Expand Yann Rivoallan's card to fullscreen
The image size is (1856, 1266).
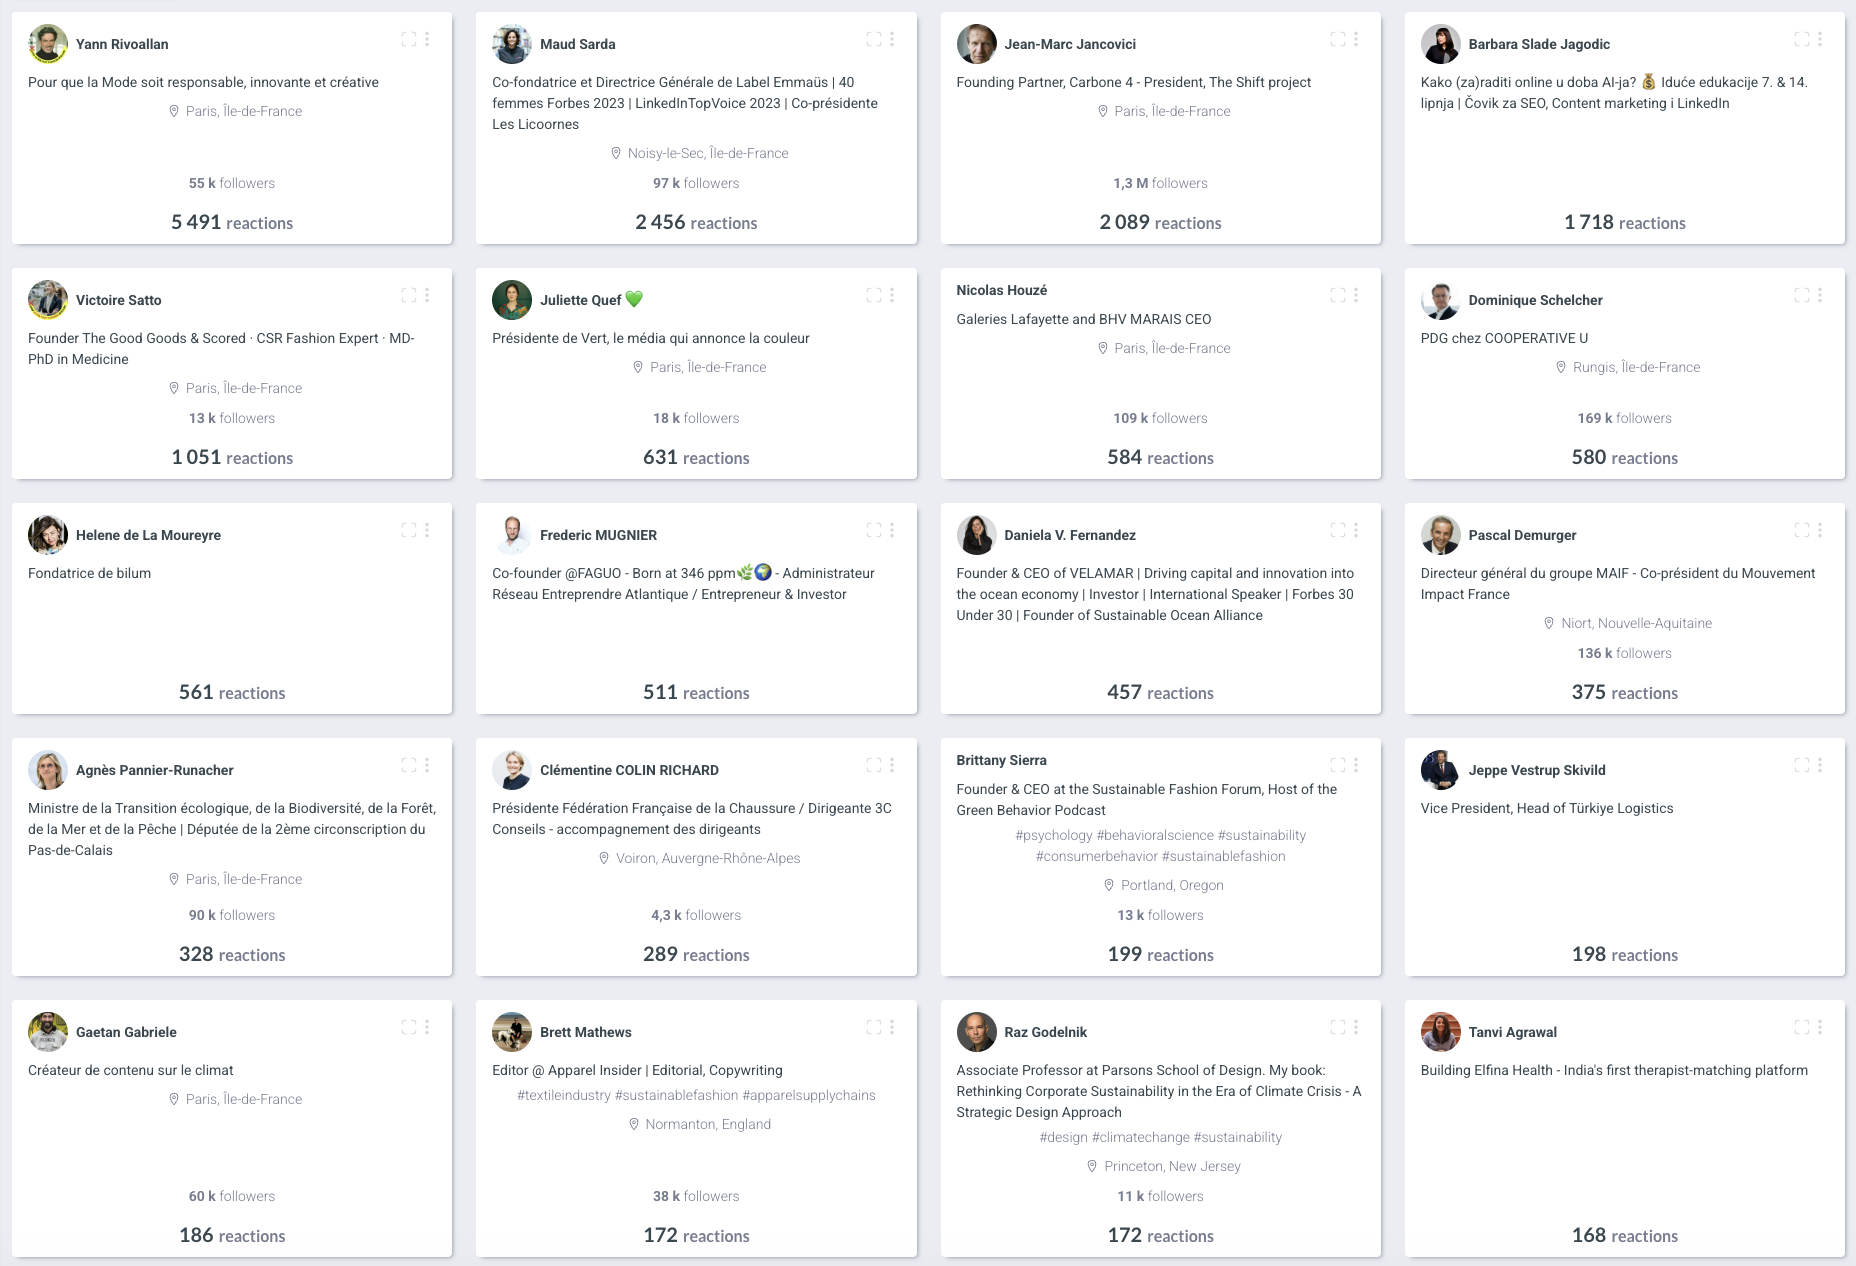pos(409,39)
